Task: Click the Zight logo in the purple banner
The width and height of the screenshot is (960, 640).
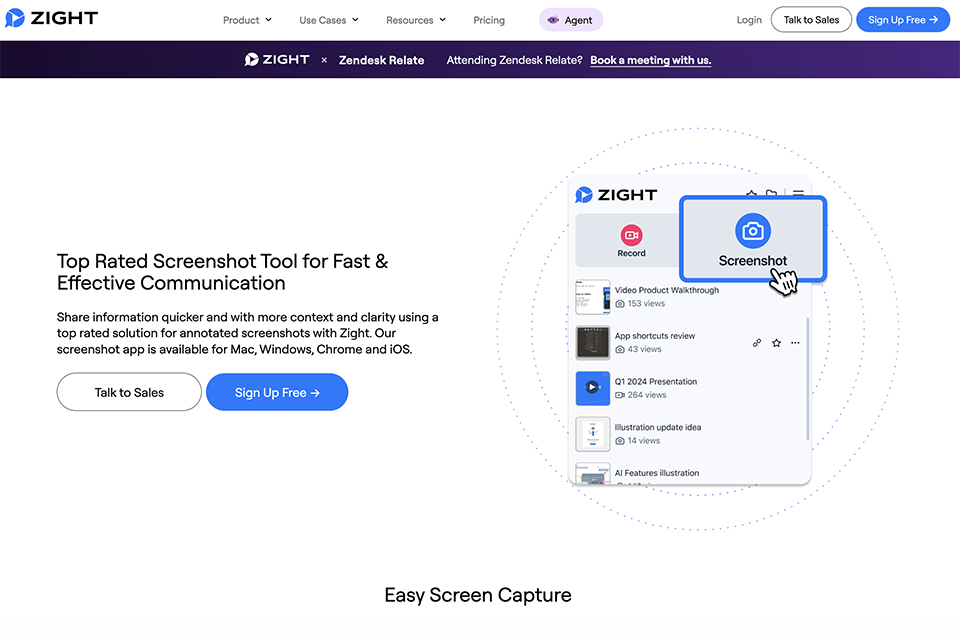Action: click(277, 59)
